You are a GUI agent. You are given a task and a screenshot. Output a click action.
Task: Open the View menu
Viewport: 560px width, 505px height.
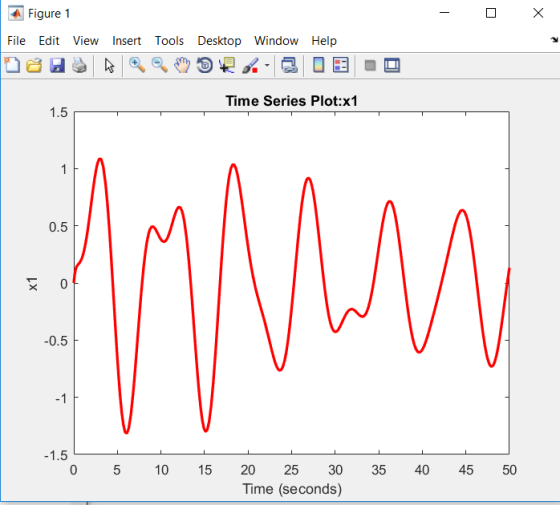tap(86, 41)
